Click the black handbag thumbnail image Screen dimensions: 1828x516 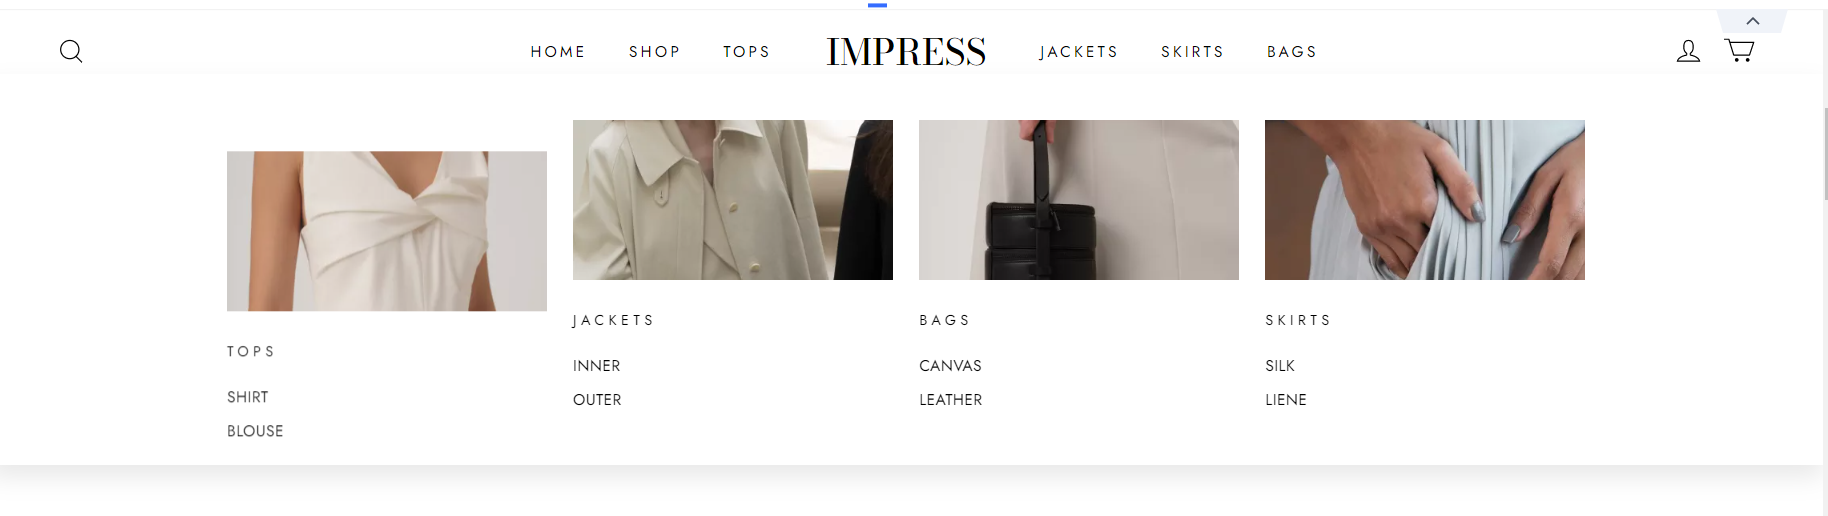click(1079, 200)
